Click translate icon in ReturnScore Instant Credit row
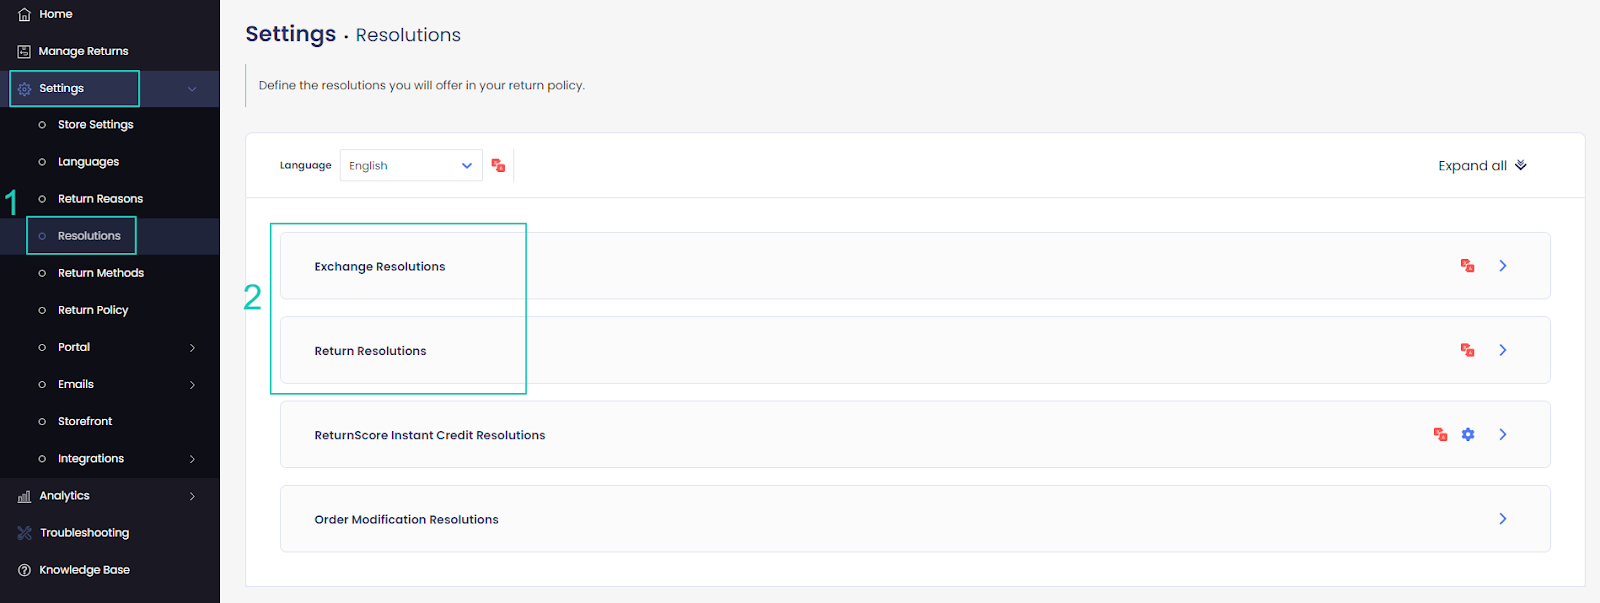This screenshot has width=1600, height=603. [x=1440, y=434]
